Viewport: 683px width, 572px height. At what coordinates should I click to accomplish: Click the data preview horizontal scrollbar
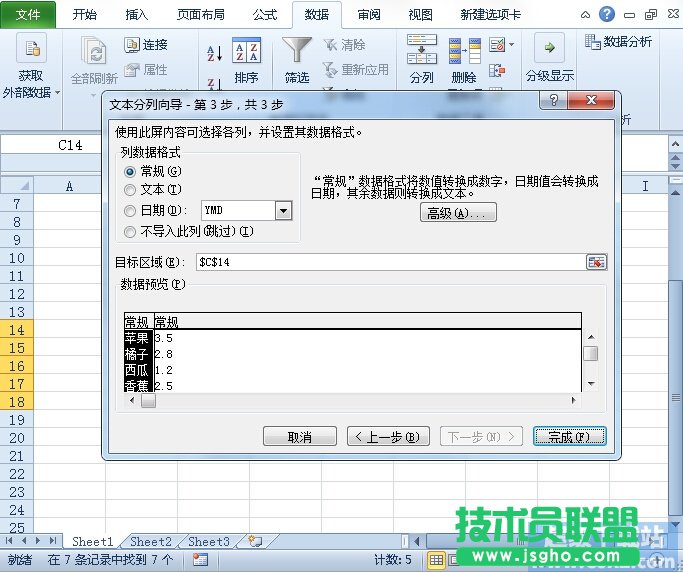click(360, 401)
